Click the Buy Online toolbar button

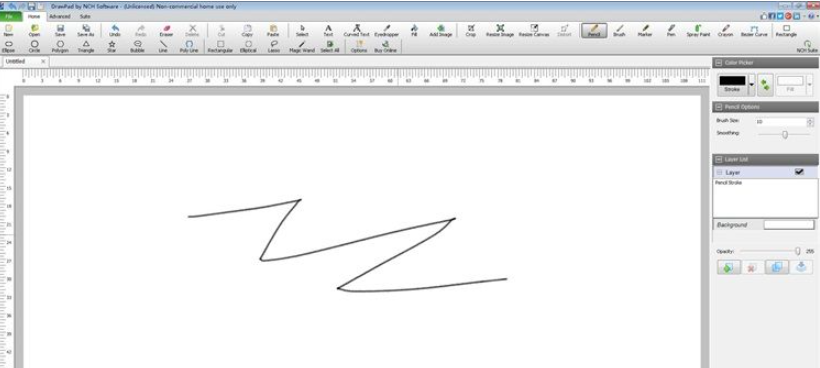[x=385, y=47]
